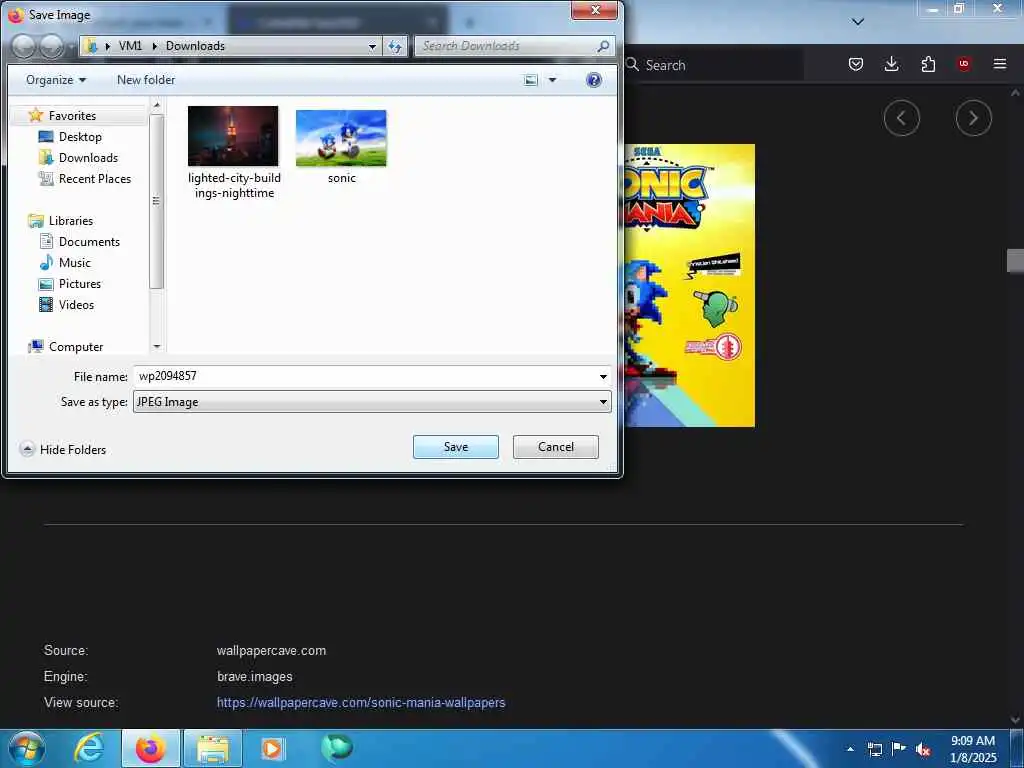1024x768 pixels.
Task: Open the Firefox extensions puzzle icon
Action: coord(928,64)
